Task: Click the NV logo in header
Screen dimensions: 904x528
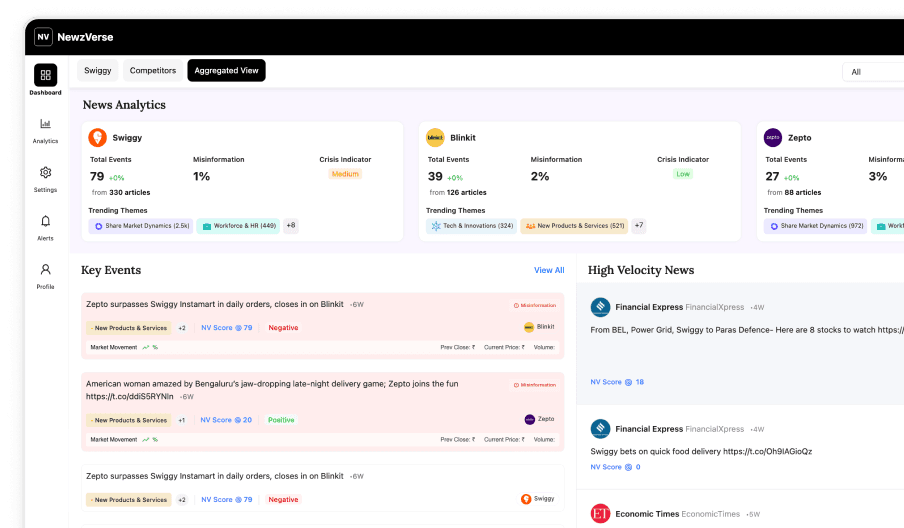Action: (43, 37)
